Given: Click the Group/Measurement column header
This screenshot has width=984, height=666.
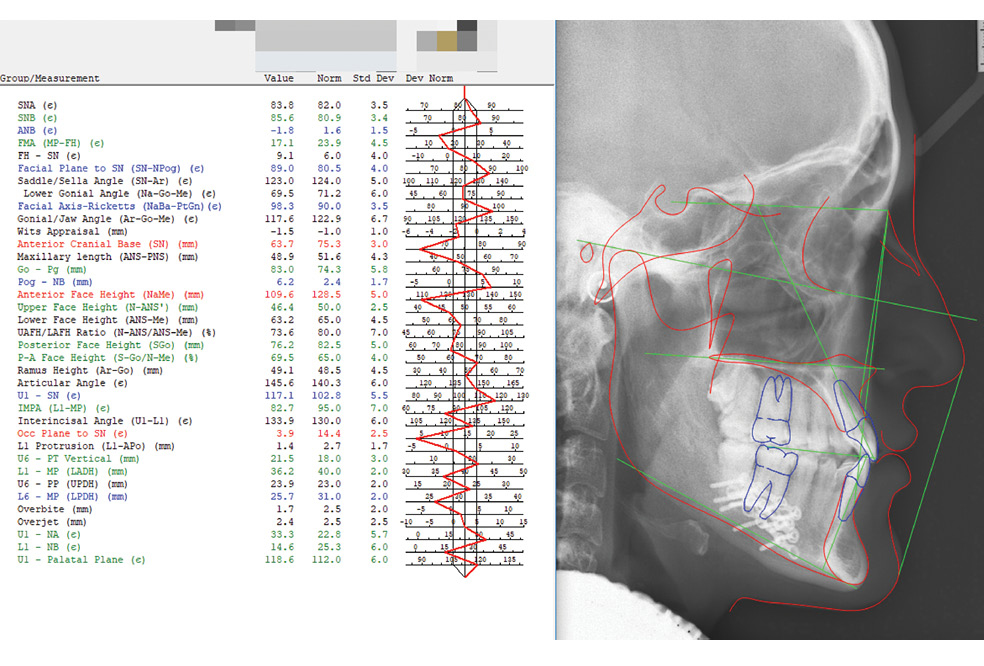Looking at the screenshot, I should tap(50, 78).
